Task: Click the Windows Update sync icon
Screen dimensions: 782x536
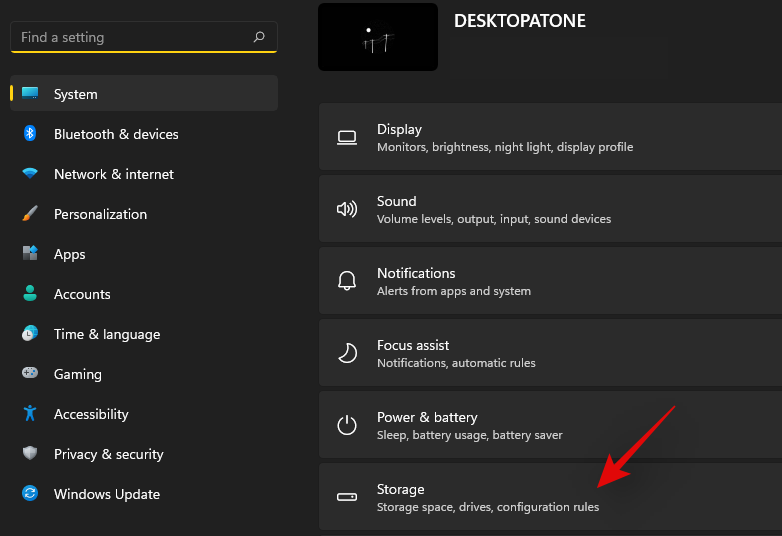Action: tap(30, 494)
